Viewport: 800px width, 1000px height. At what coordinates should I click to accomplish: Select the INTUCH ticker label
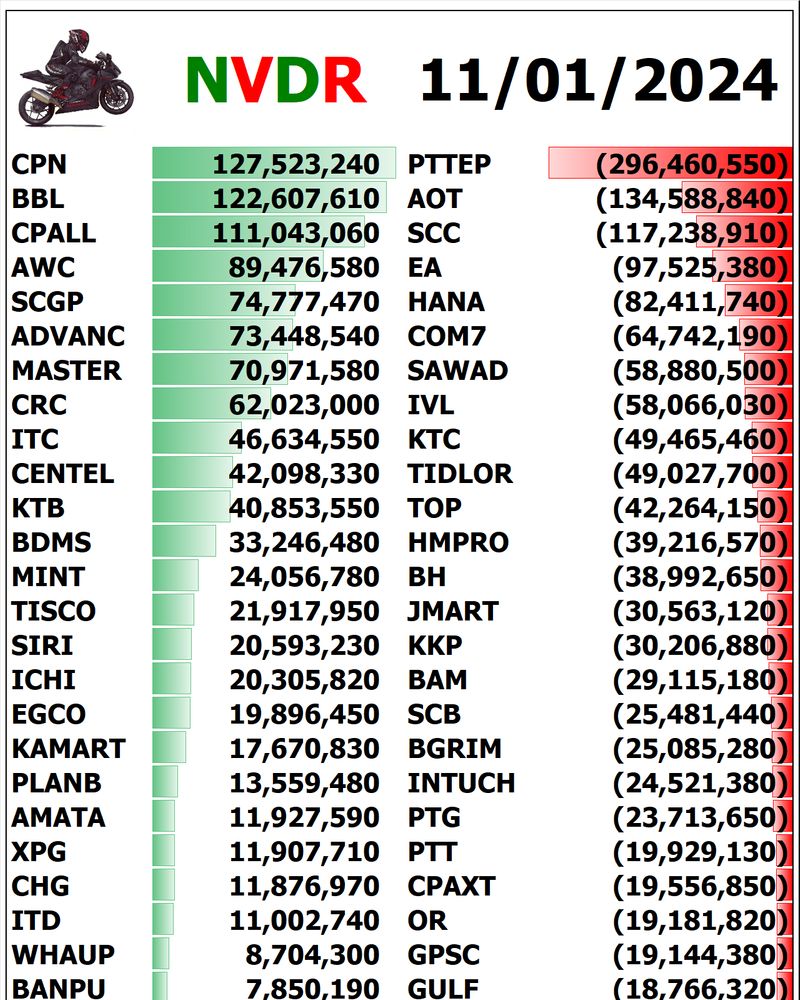tap(461, 782)
